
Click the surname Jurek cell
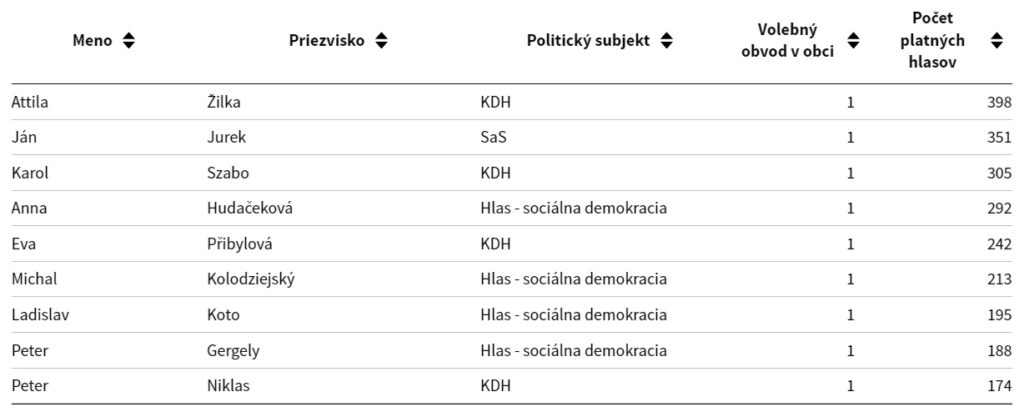pyautogui.click(x=225, y=138)
